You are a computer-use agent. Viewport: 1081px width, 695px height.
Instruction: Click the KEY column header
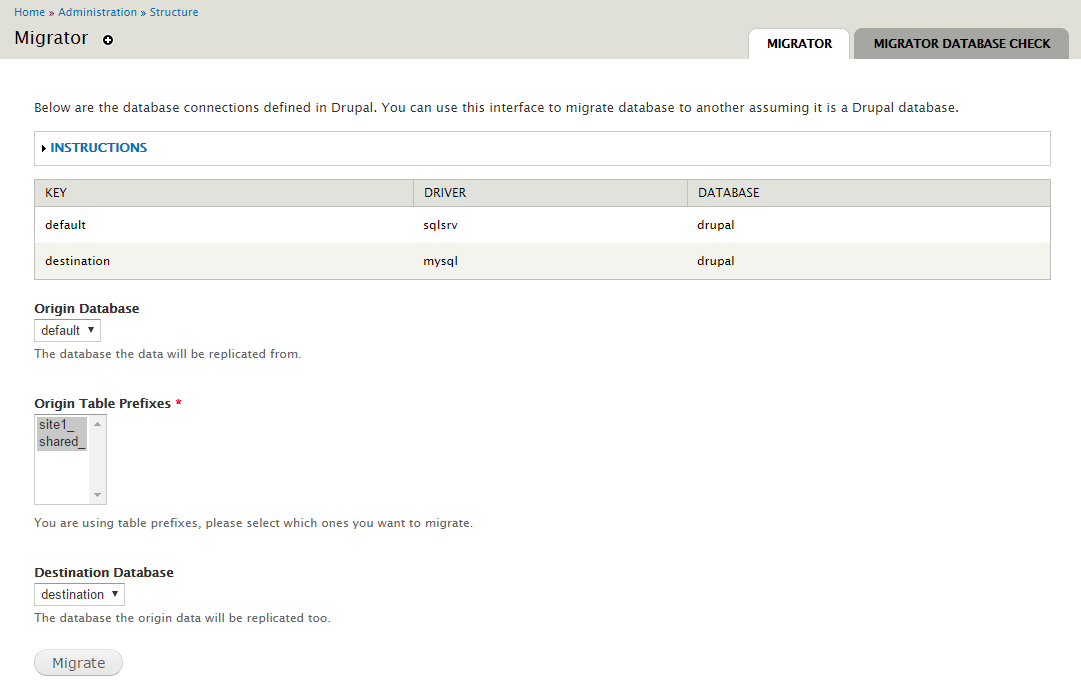[224, 193]
